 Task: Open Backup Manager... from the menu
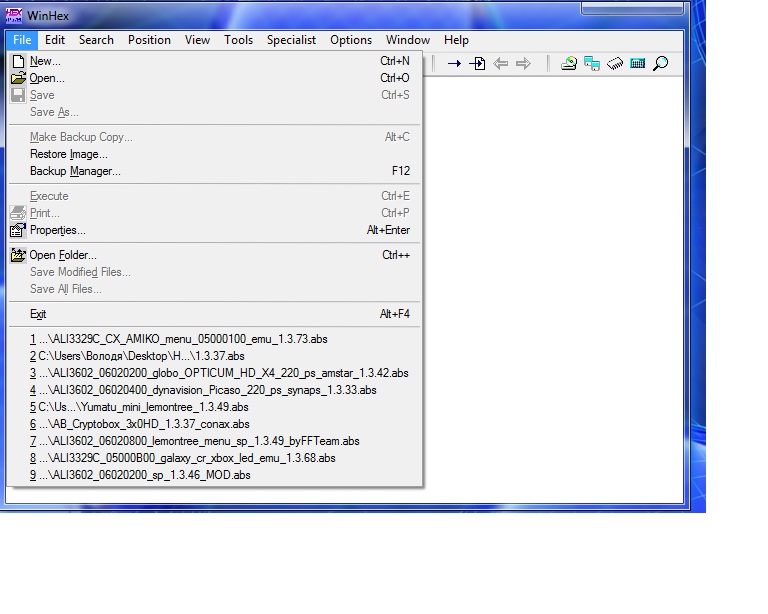pyautogui.click(x=215, y=171)
